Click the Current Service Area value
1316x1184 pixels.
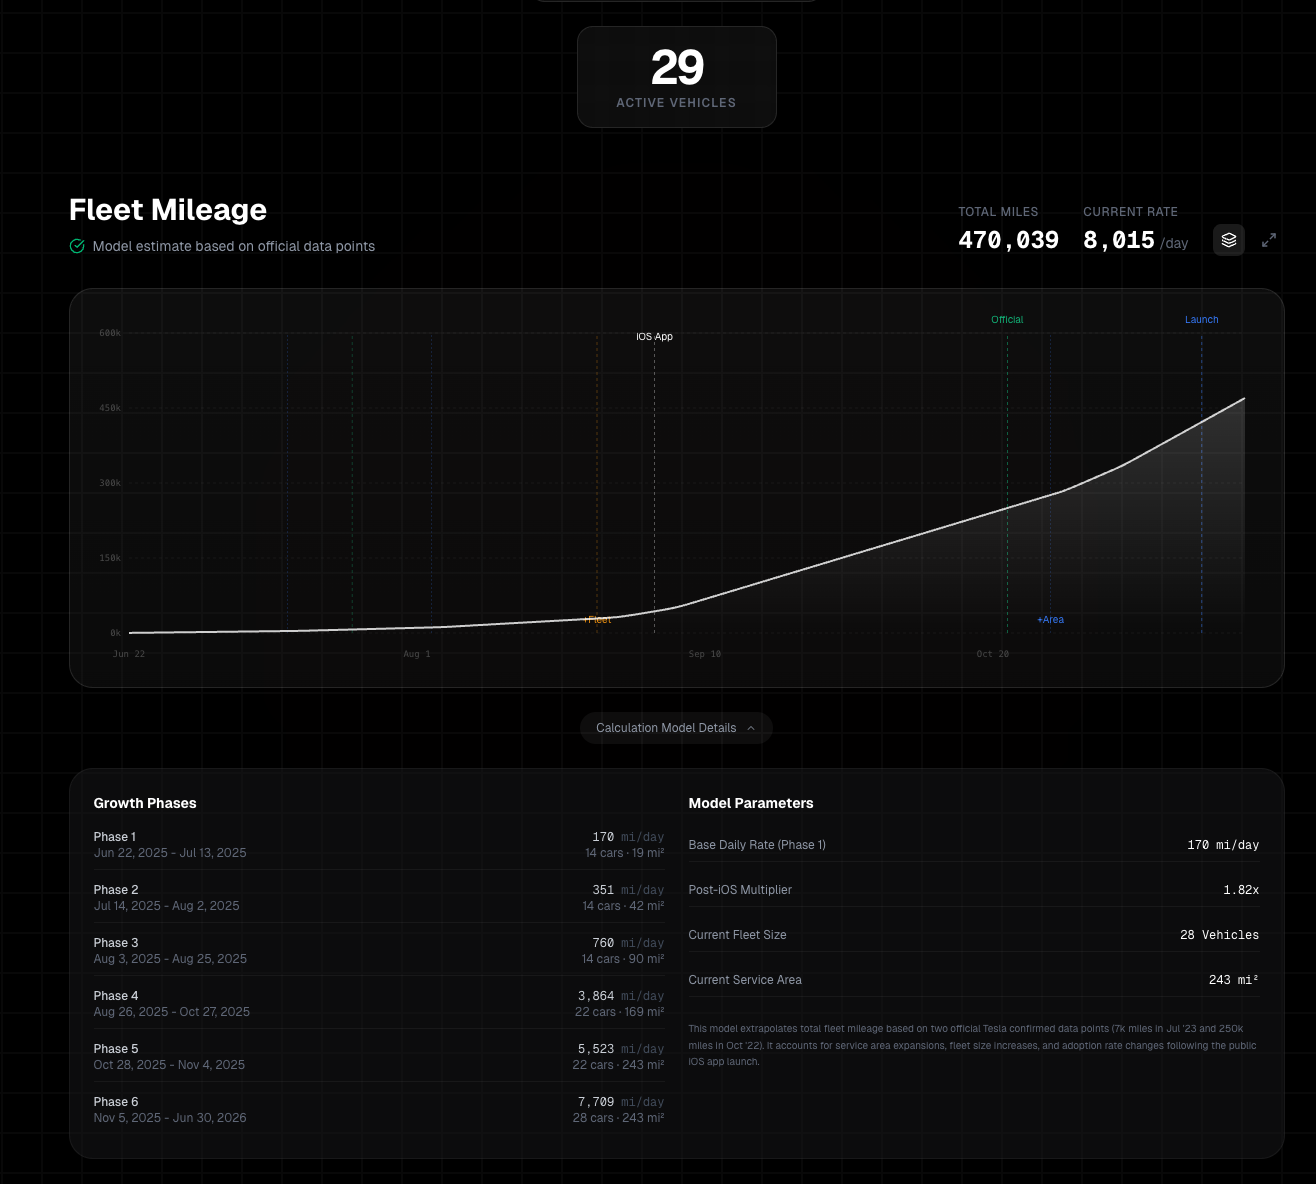1234,980
